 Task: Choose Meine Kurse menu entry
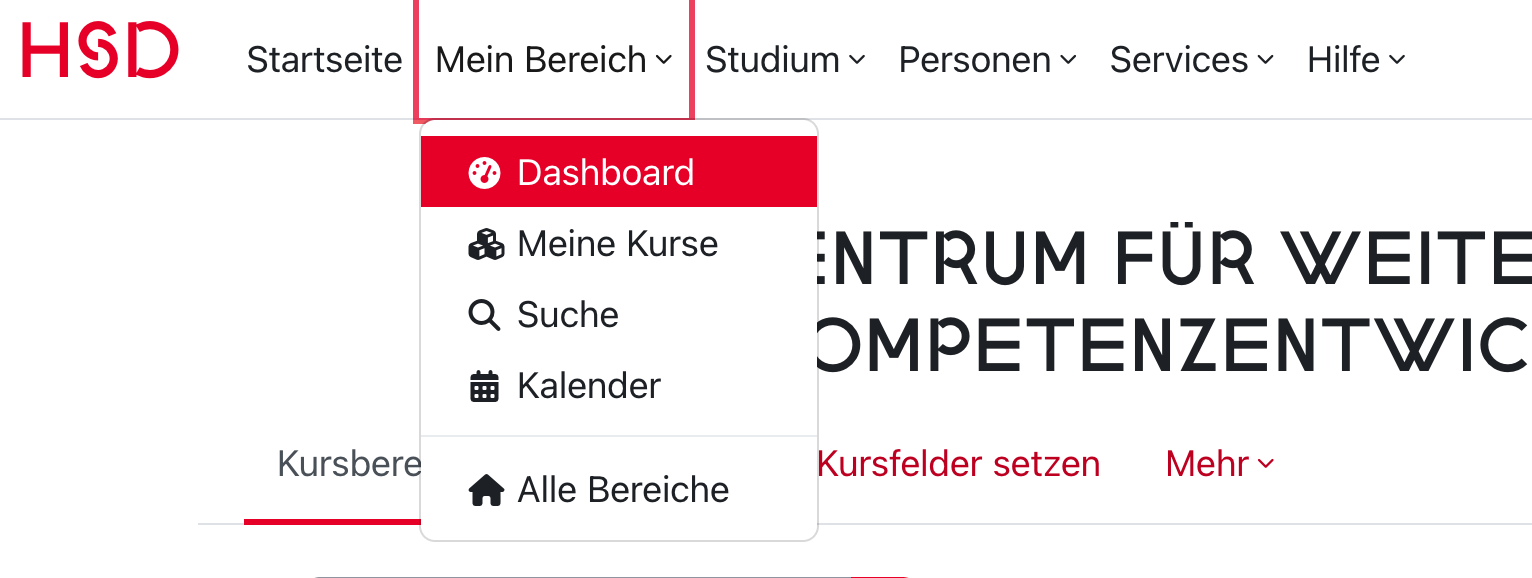coord(617,244)
